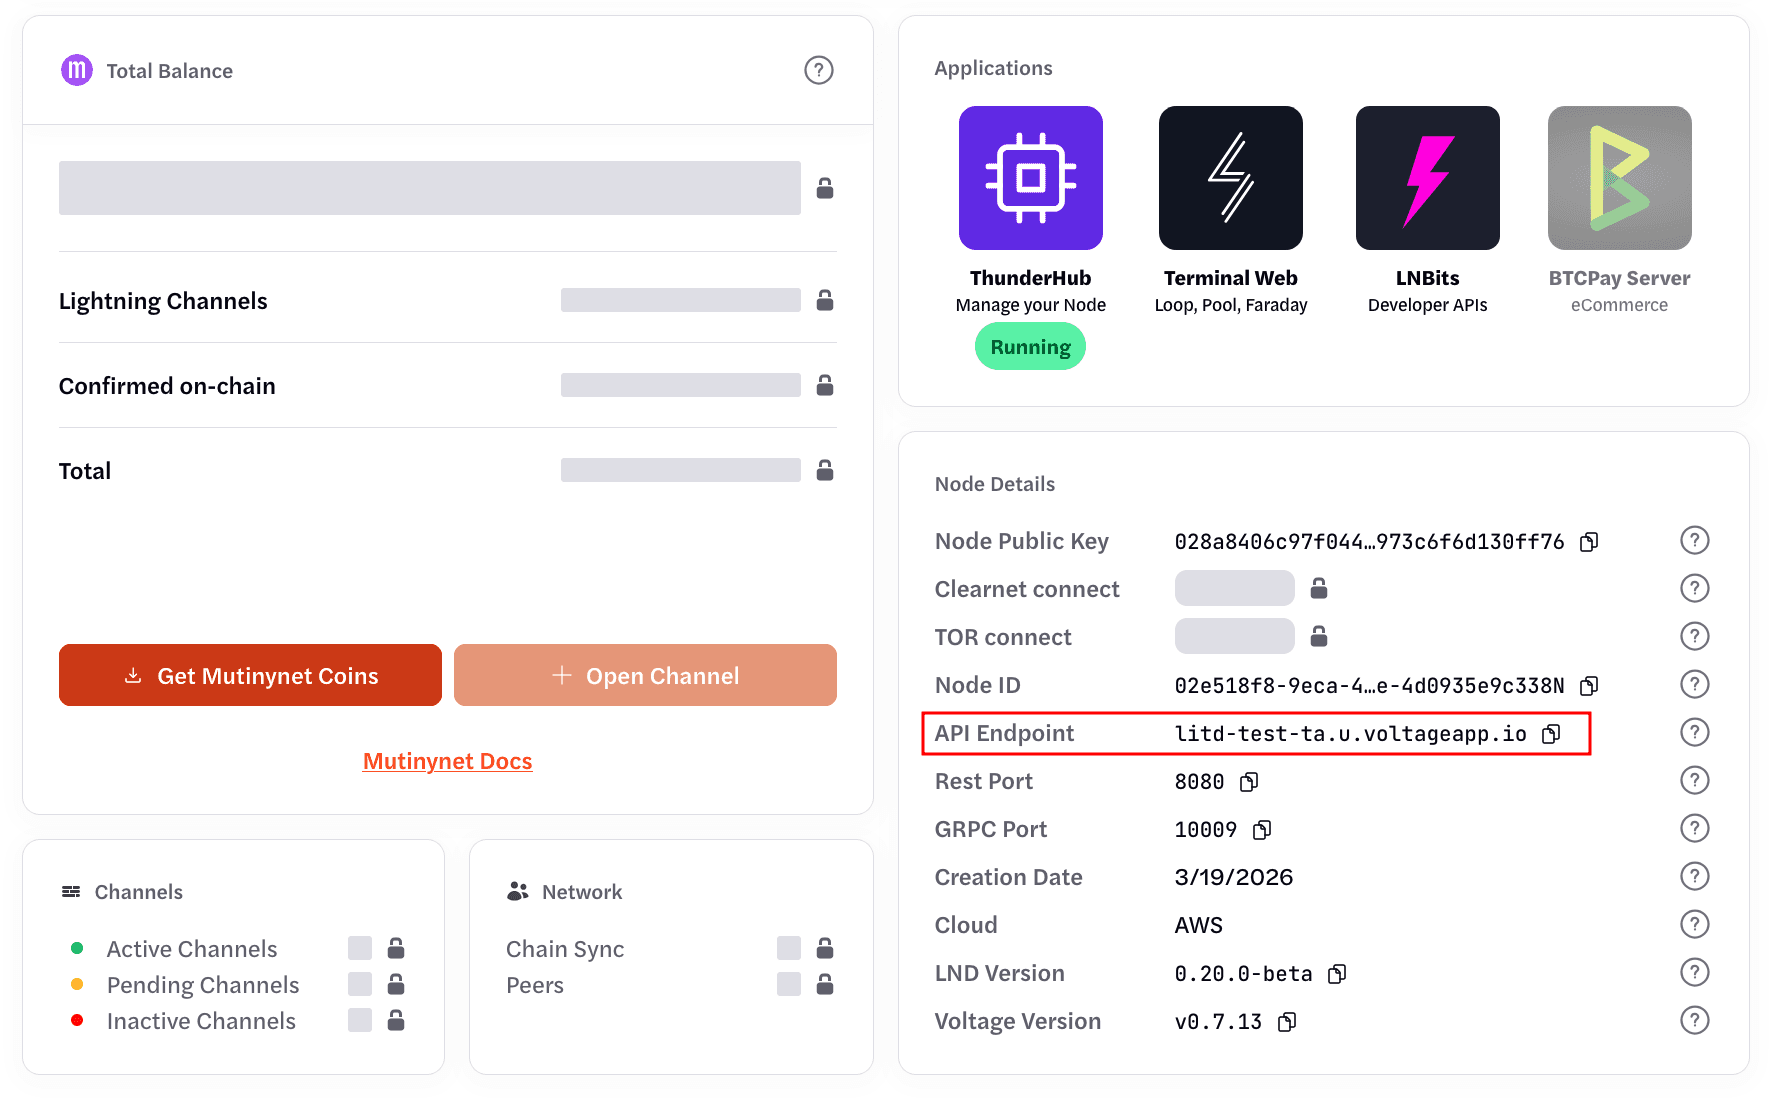Click the Get Mutinynet Coins button
Screen dimensions: 1776x1098
(250, 675)
